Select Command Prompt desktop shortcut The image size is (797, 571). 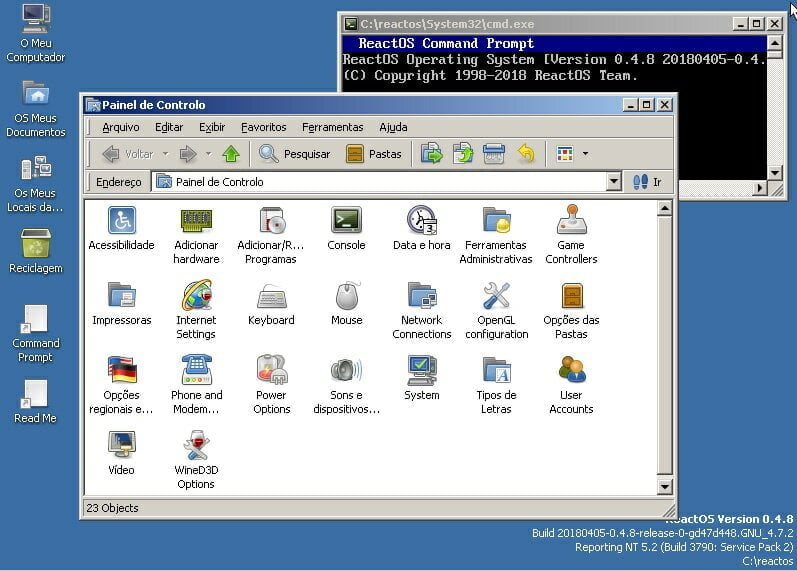[x=36, y=334]
